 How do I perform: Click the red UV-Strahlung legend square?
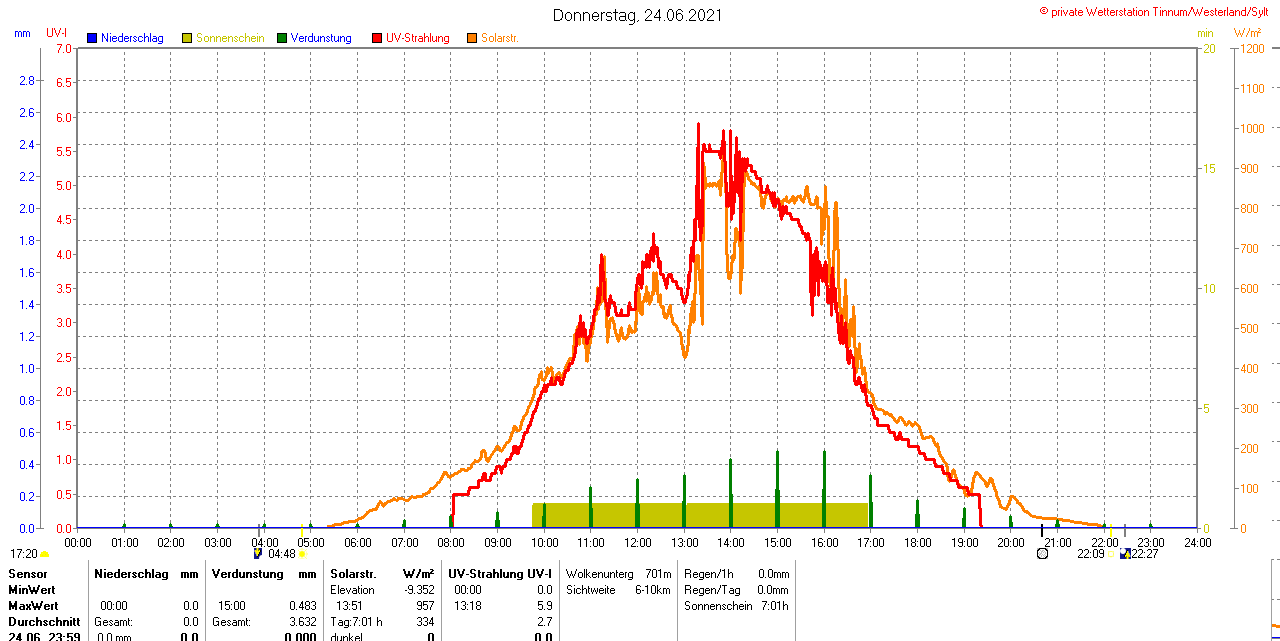[377, 38]
